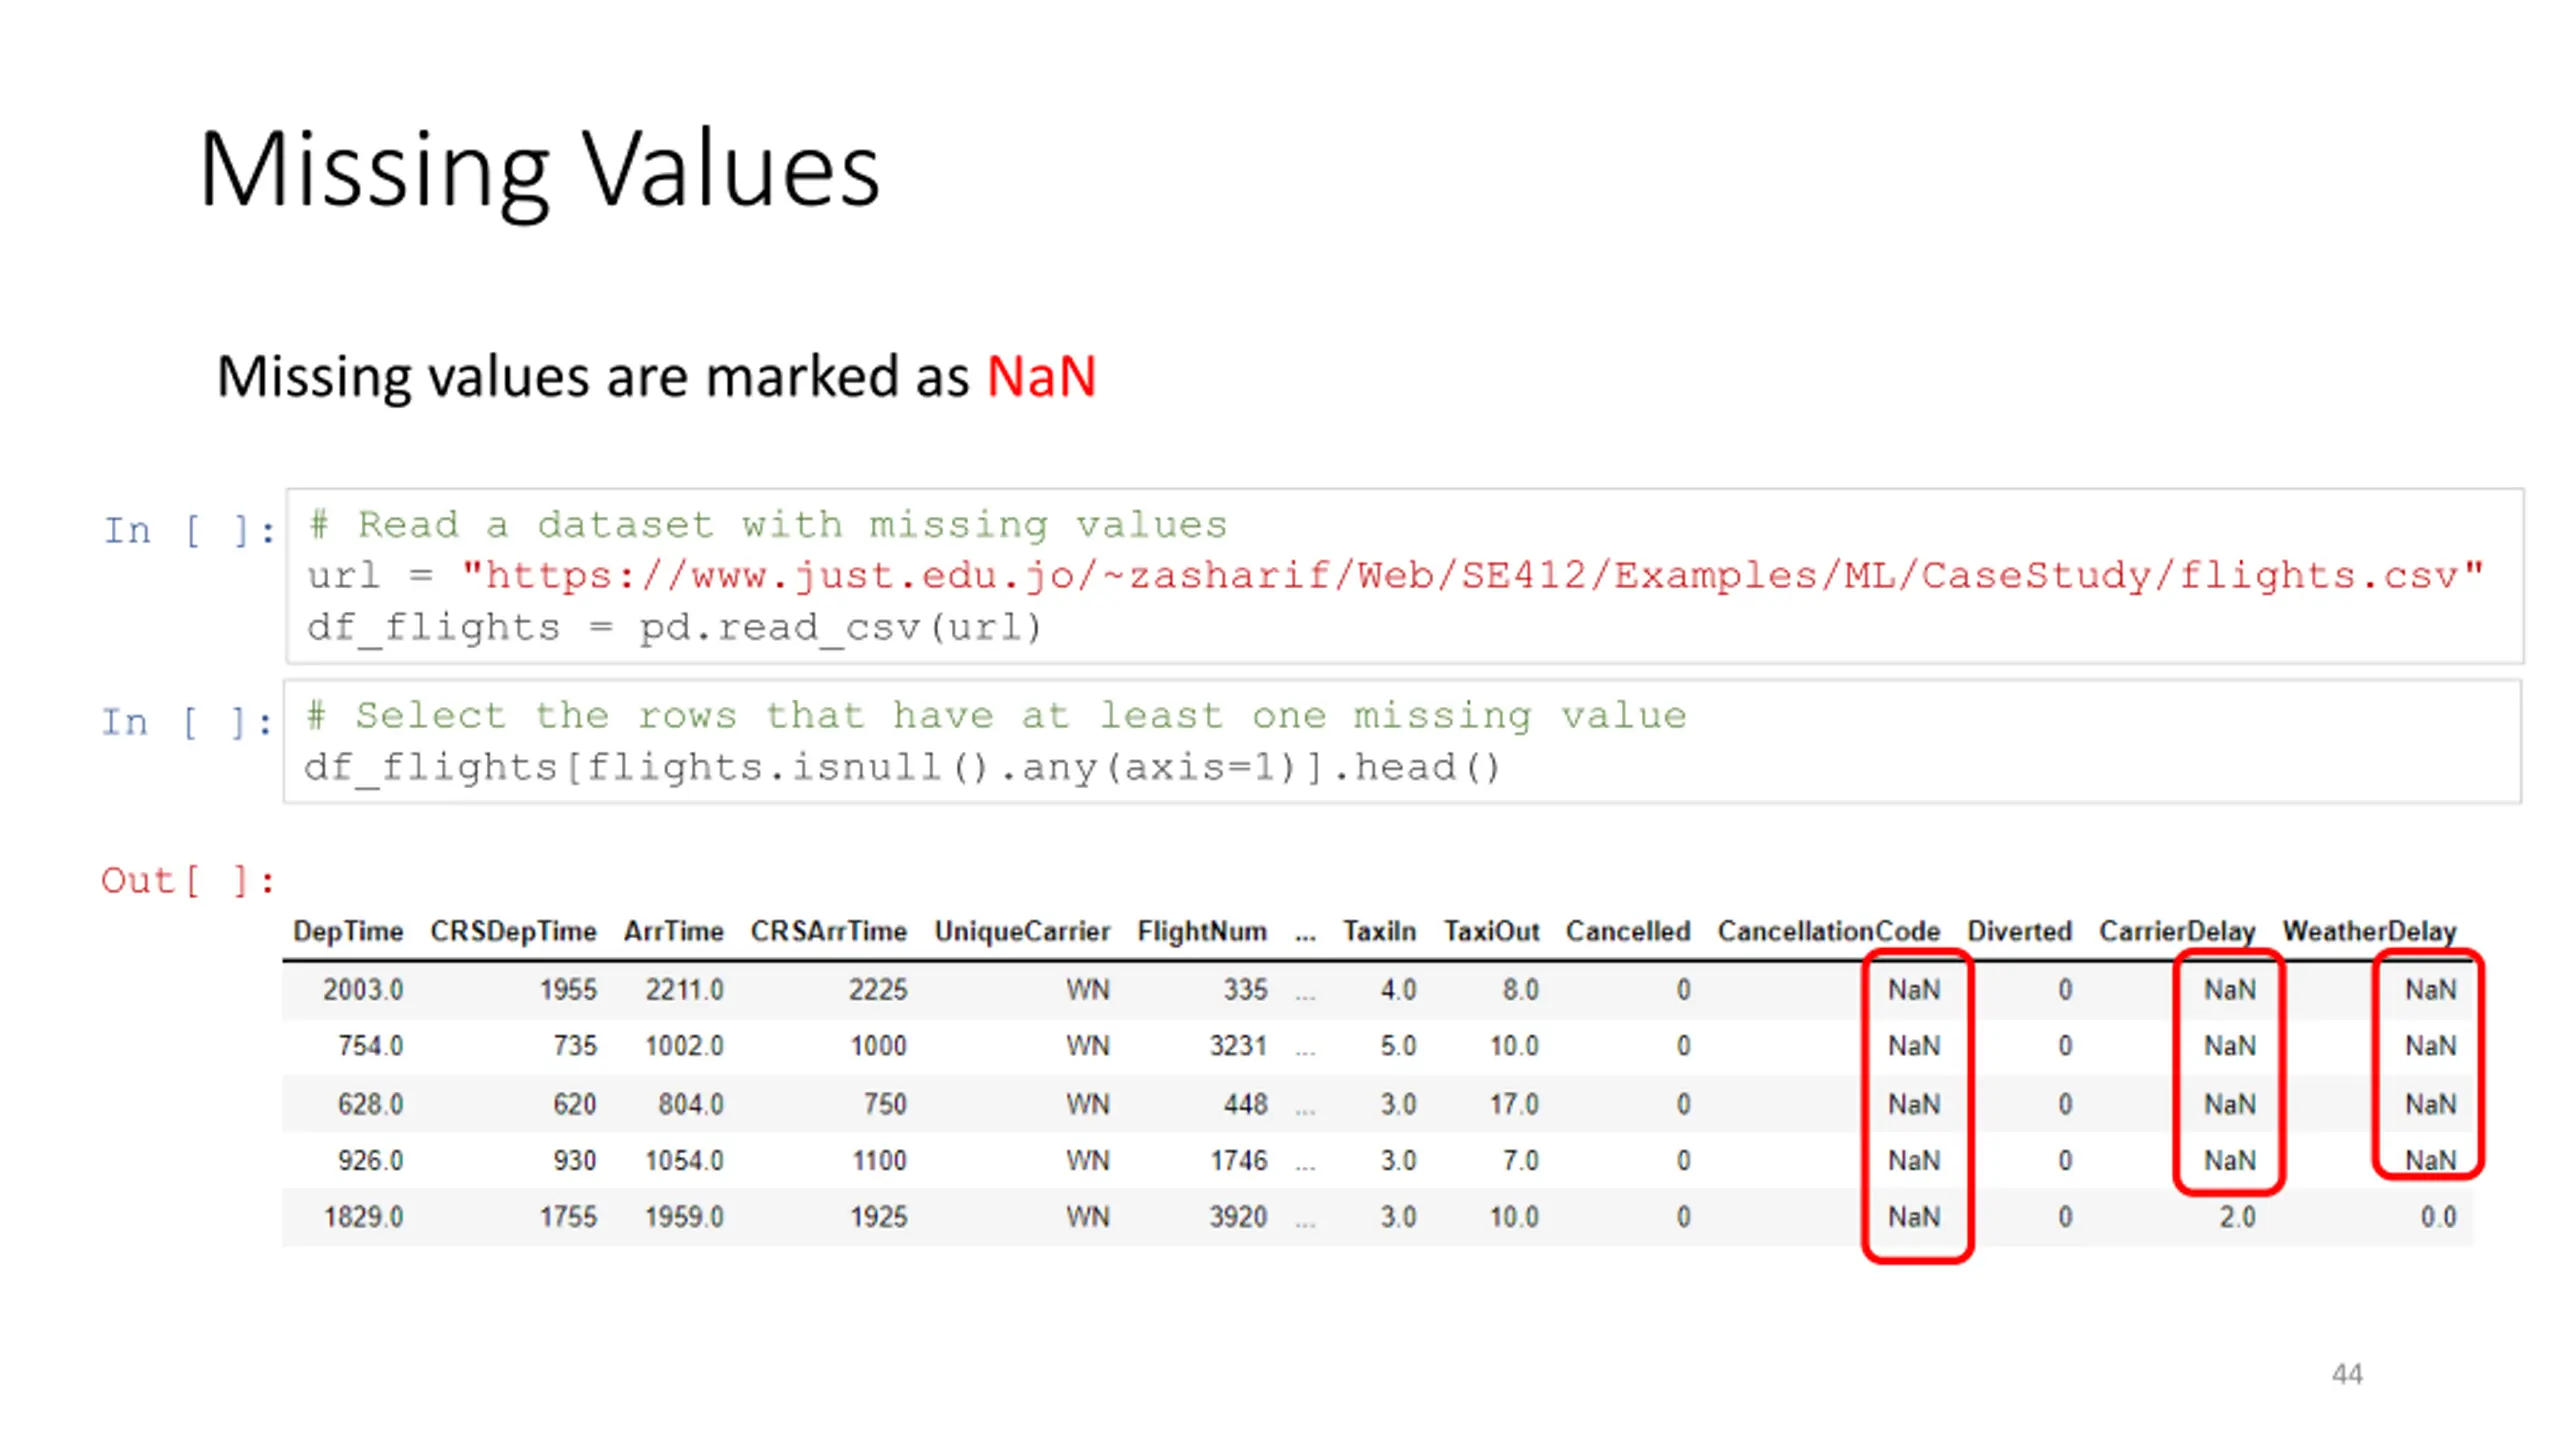Click the TaxiOut value 8.0

click(1520, 989)
